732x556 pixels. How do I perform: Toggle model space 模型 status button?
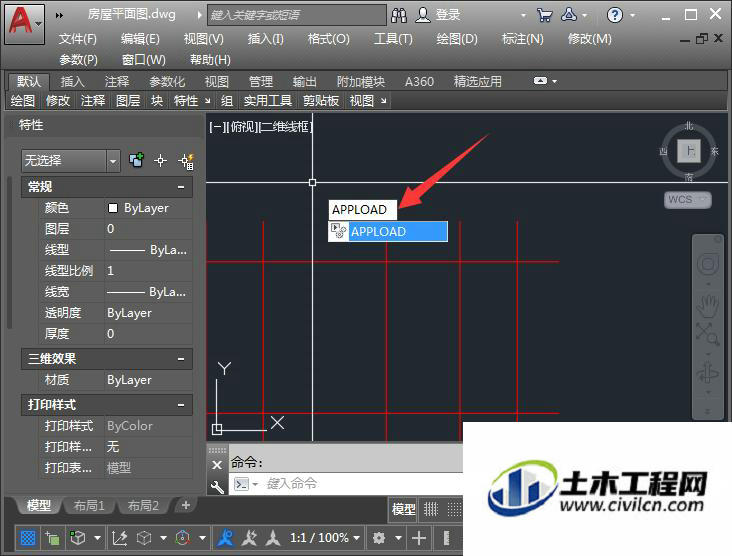click(x=404, y=509)
